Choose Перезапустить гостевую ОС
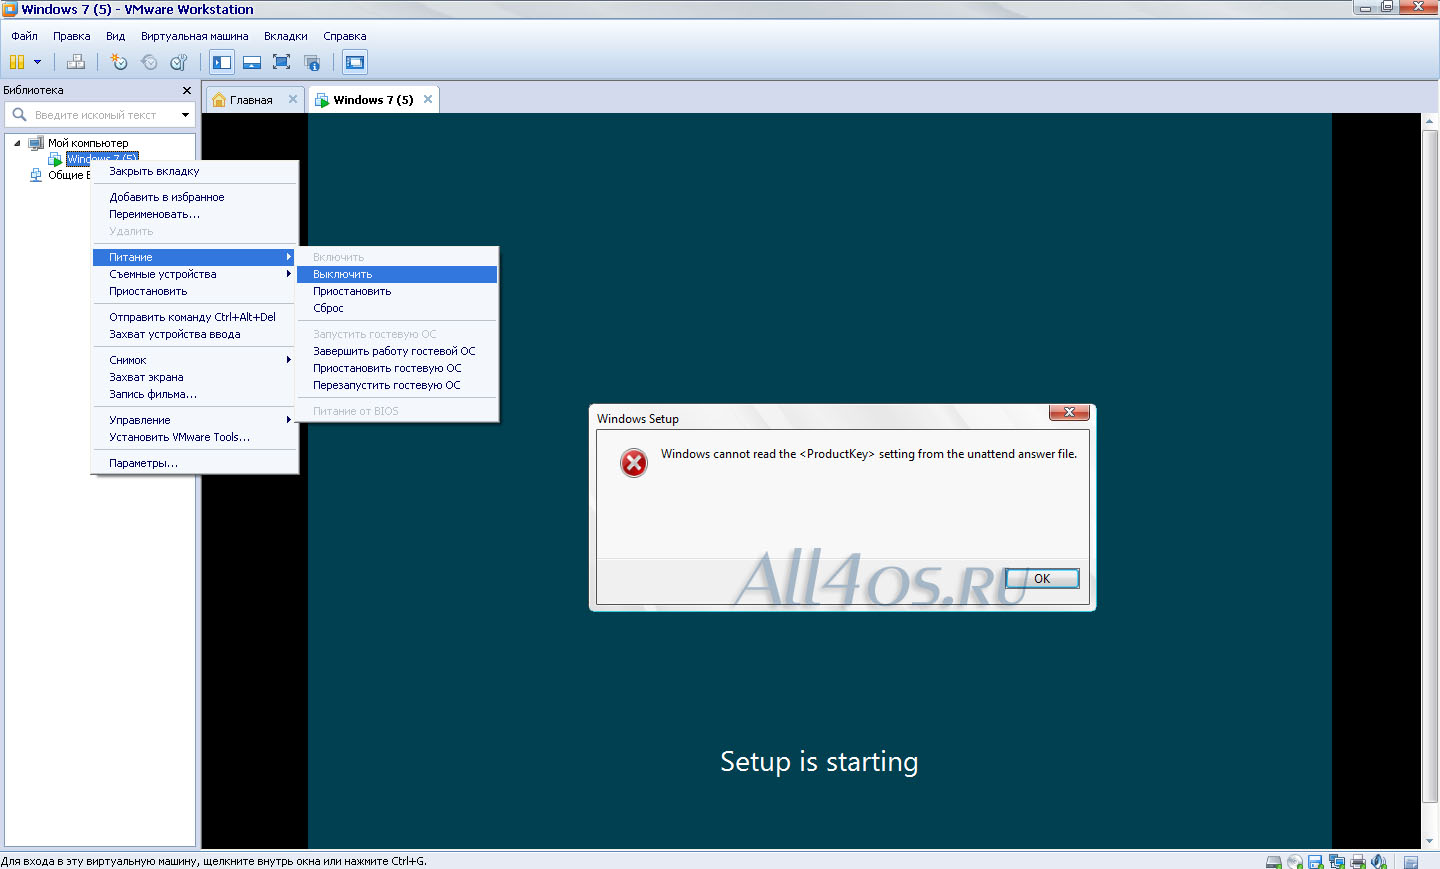1440x869 pixels. (397, 385)
